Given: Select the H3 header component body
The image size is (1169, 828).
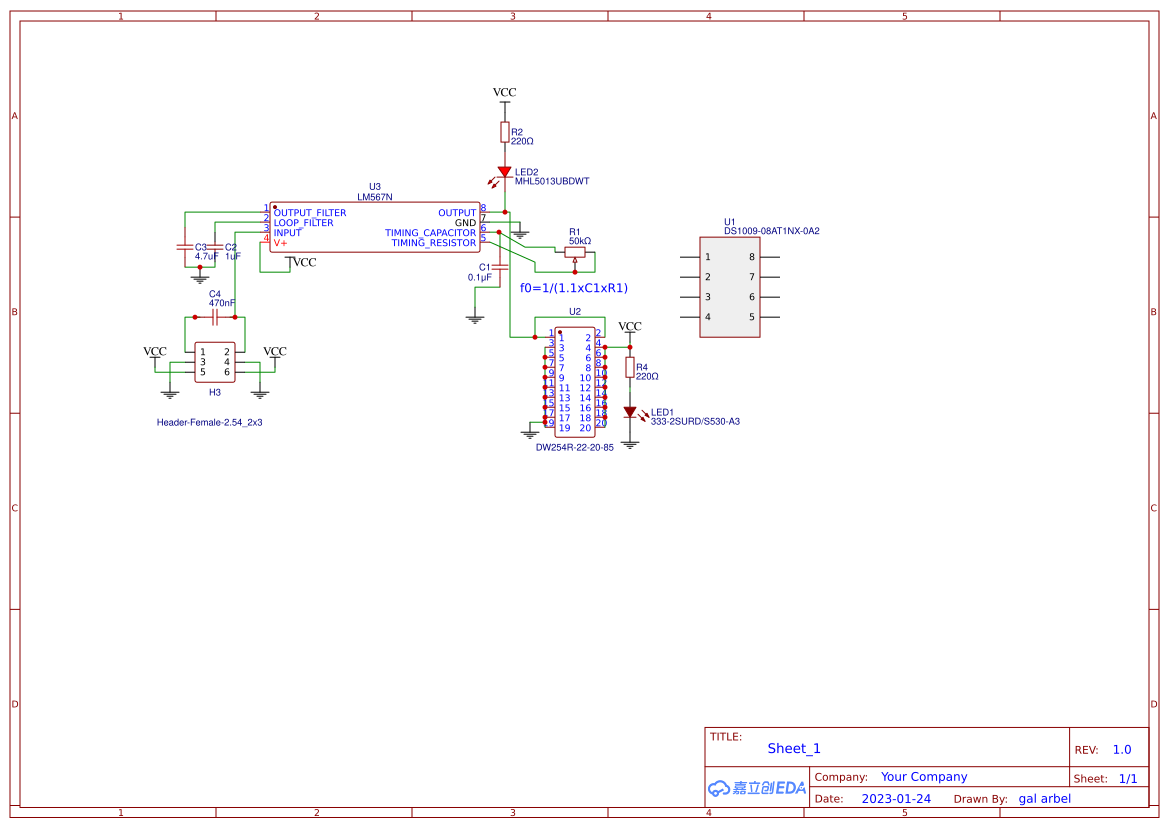Looking at the screenshot, I should click(x=215, y=362).
